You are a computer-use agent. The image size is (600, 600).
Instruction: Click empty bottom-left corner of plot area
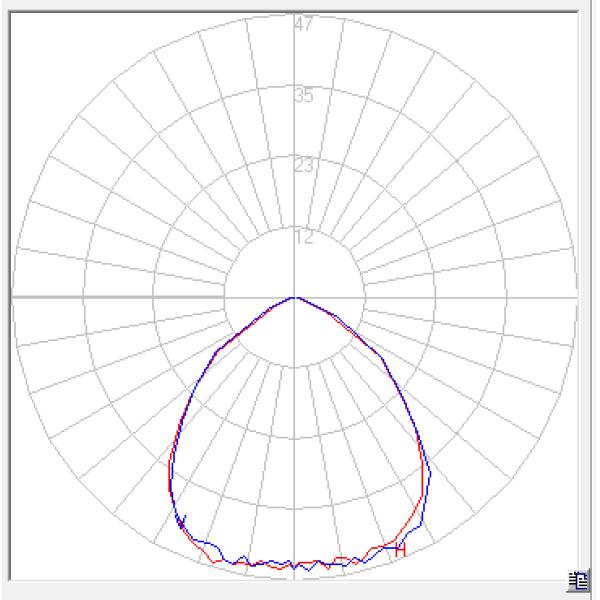[30, 560]
